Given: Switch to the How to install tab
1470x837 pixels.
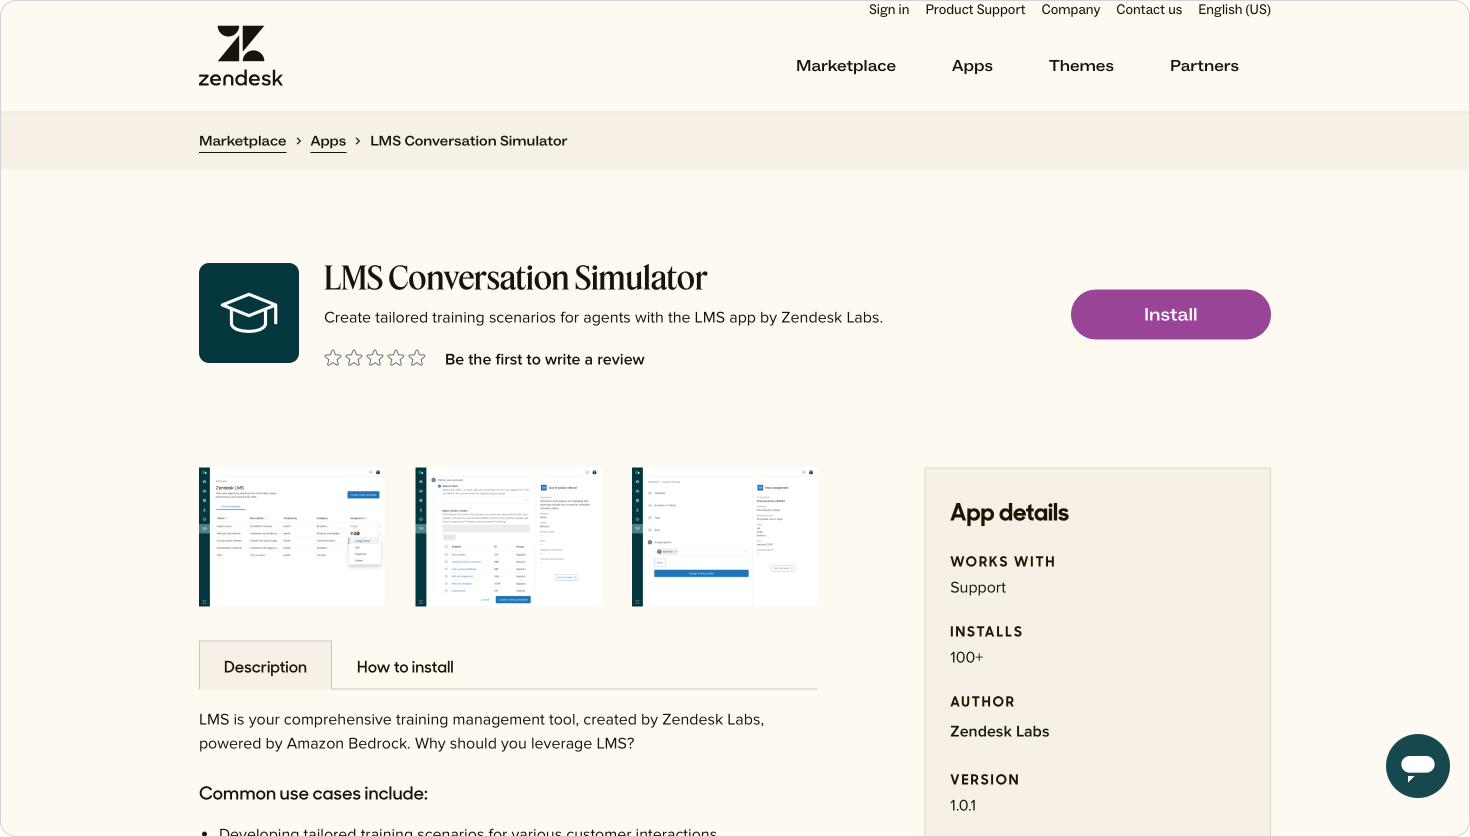Looking at the screenshot, I should [405, 667].
